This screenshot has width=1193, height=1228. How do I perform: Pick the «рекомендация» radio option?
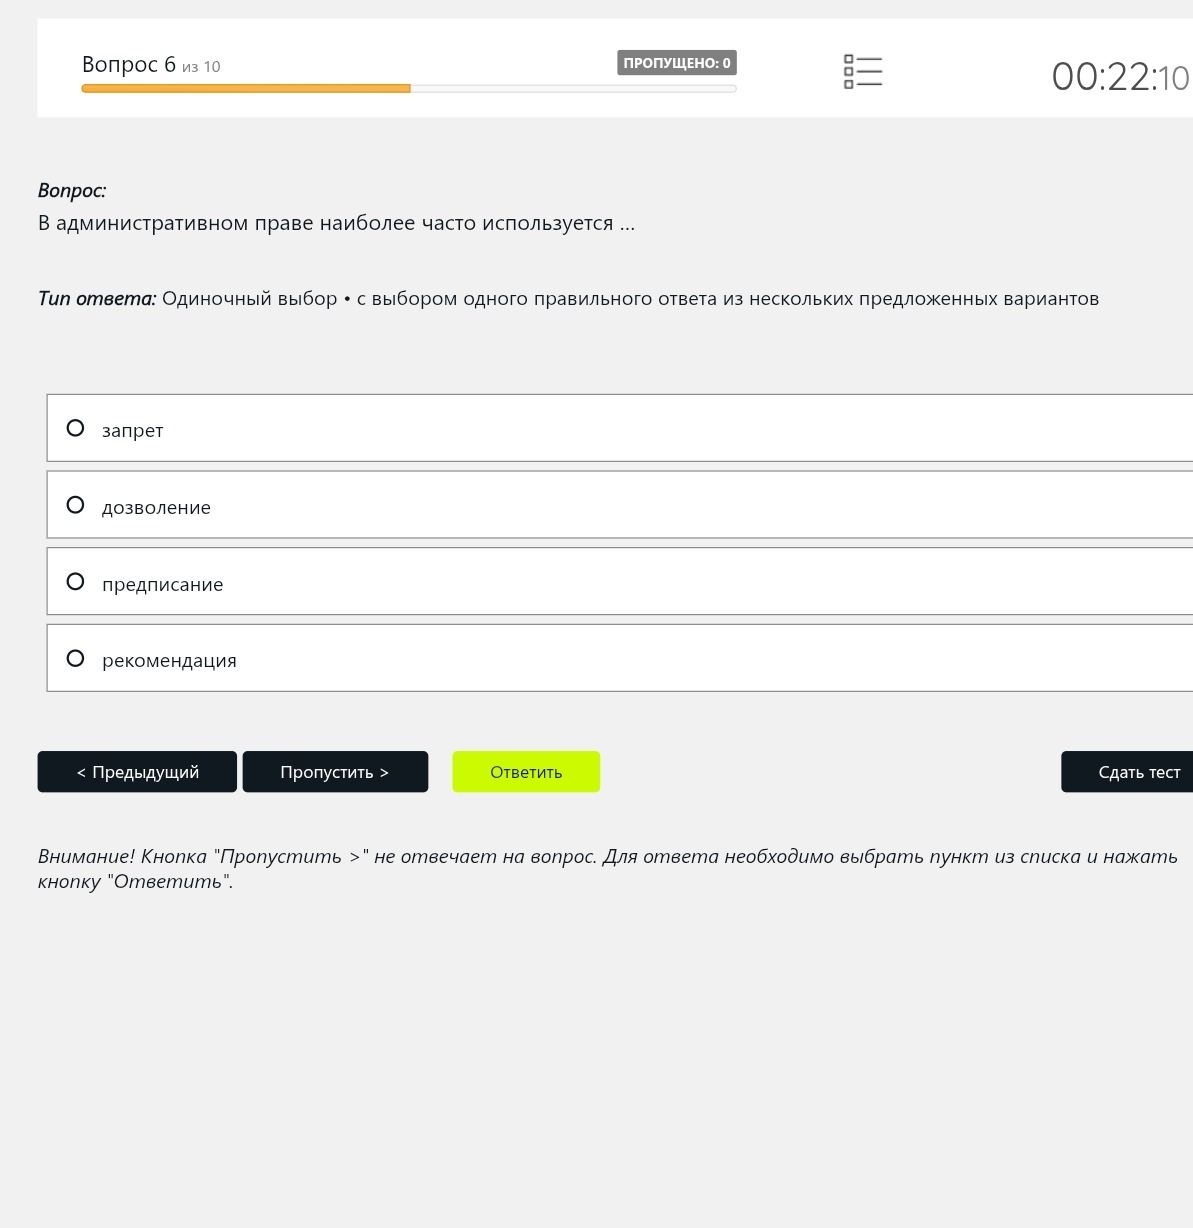(x=75, y=658)
